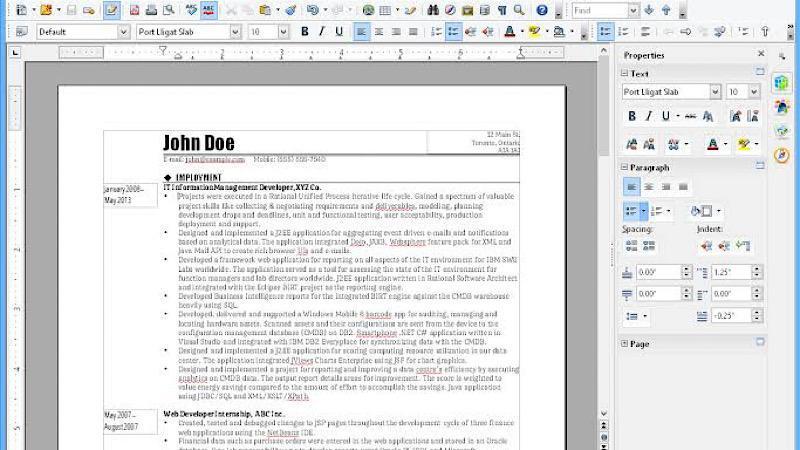Open the sidebar font size dropdown
Viewport: 800px width, 450px height.
pos(754,92)
